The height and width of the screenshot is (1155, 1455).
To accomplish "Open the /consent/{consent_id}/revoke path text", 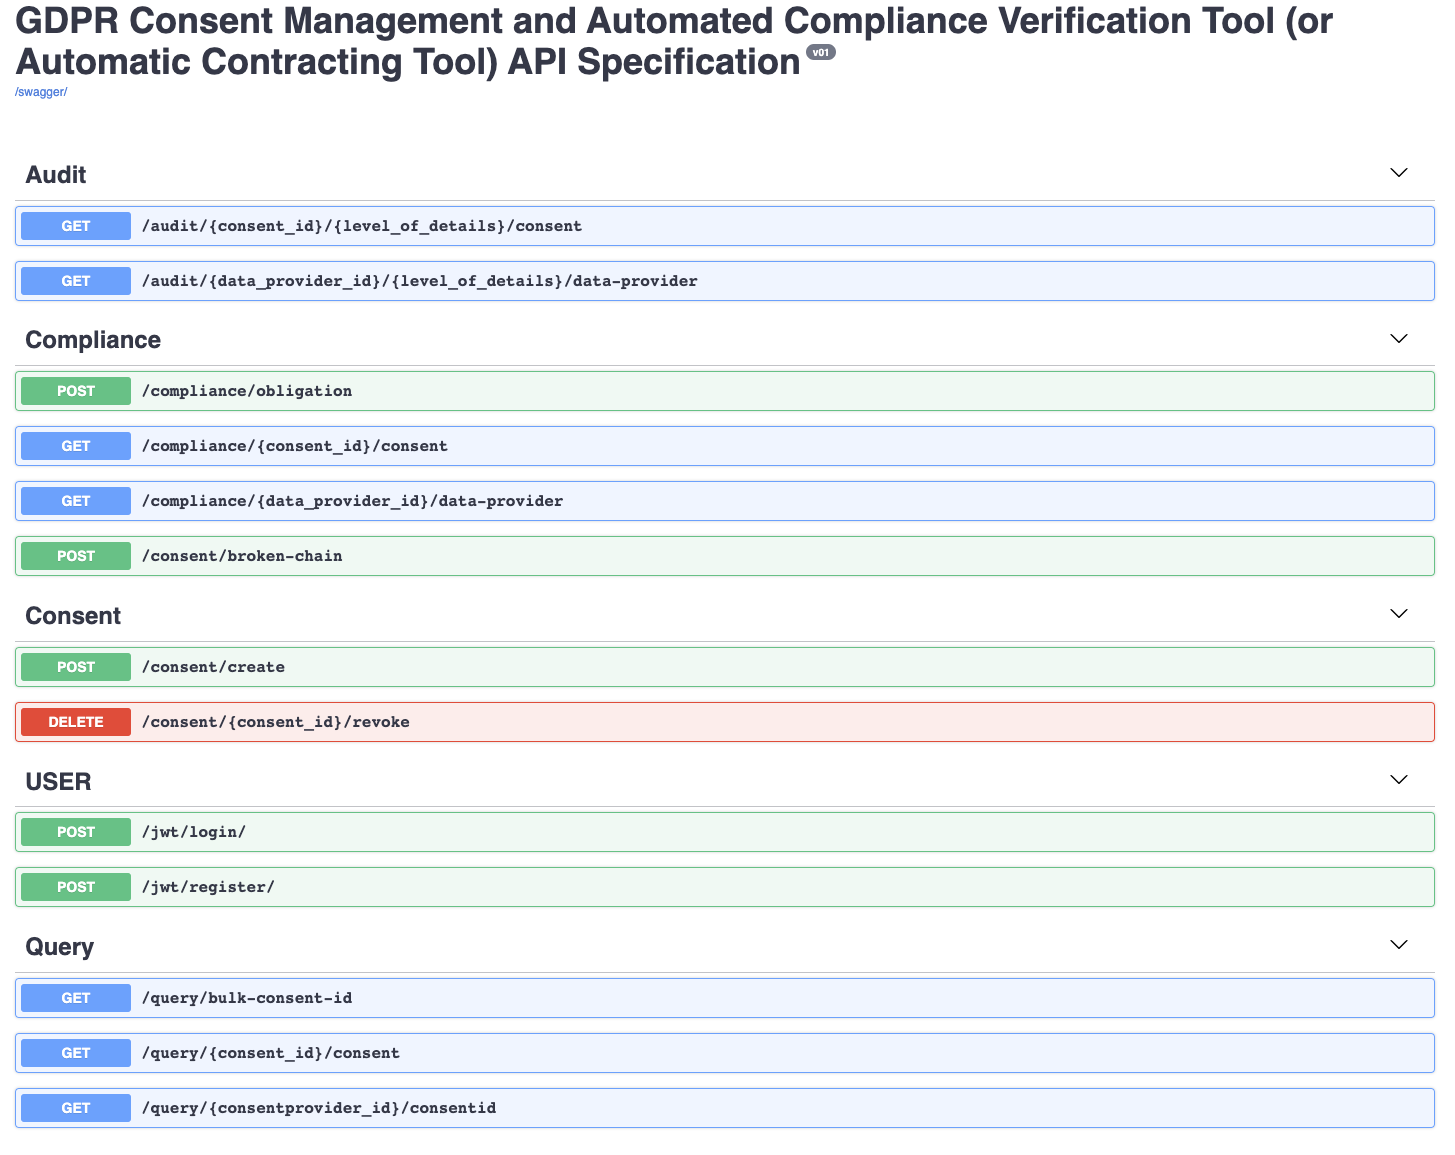I will point(276,722).
